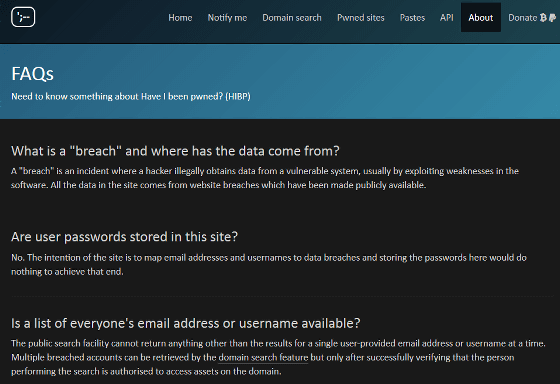
Task: Click the 'What is a breach' heading
Action: pos(175,151)
